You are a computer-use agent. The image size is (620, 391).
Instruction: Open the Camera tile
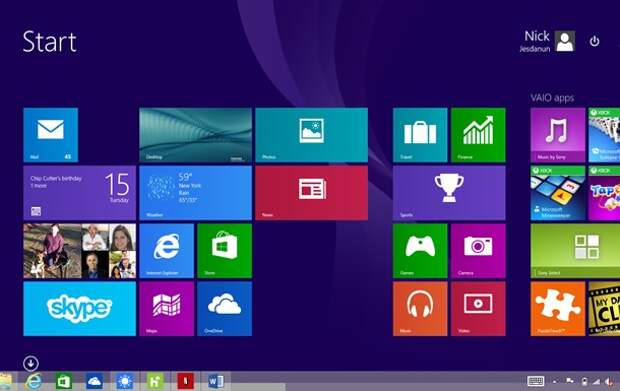pos(478,251)
